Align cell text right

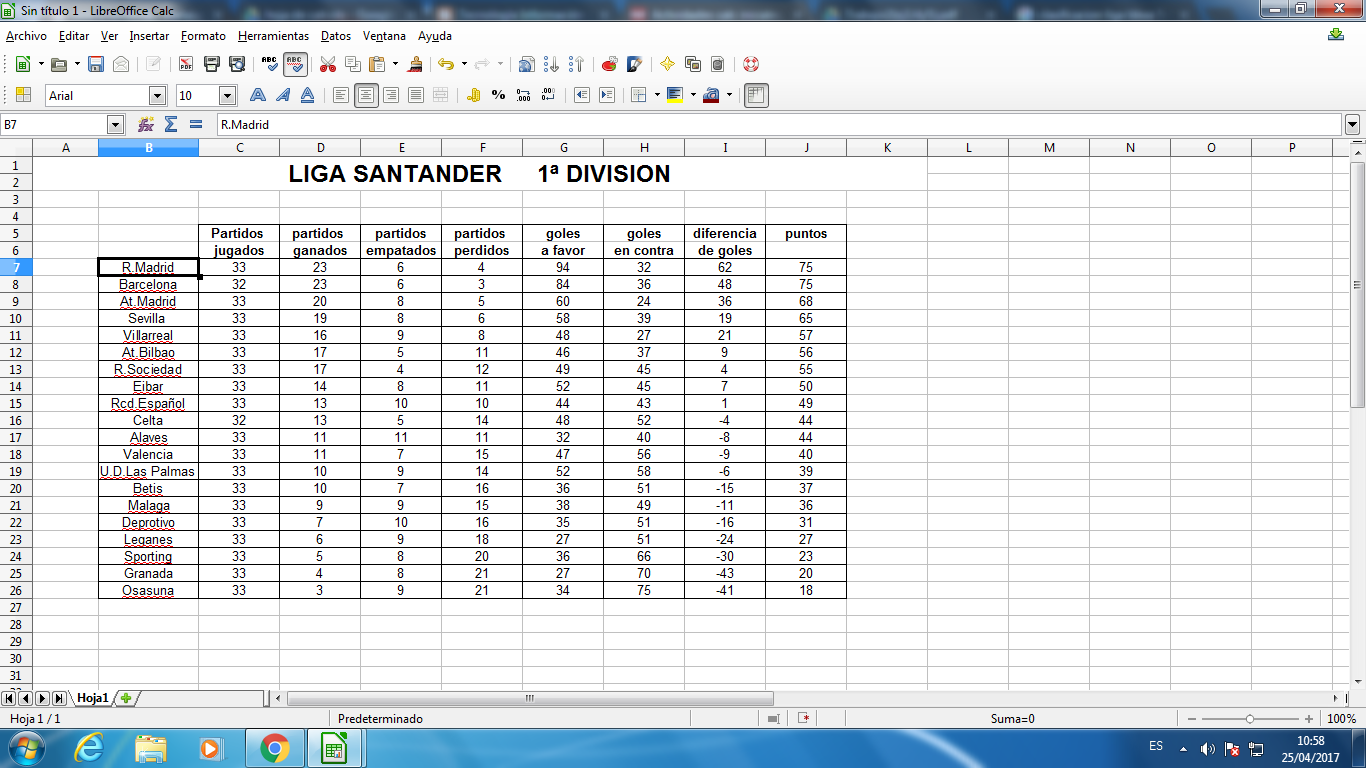click(x=391, y=95)
